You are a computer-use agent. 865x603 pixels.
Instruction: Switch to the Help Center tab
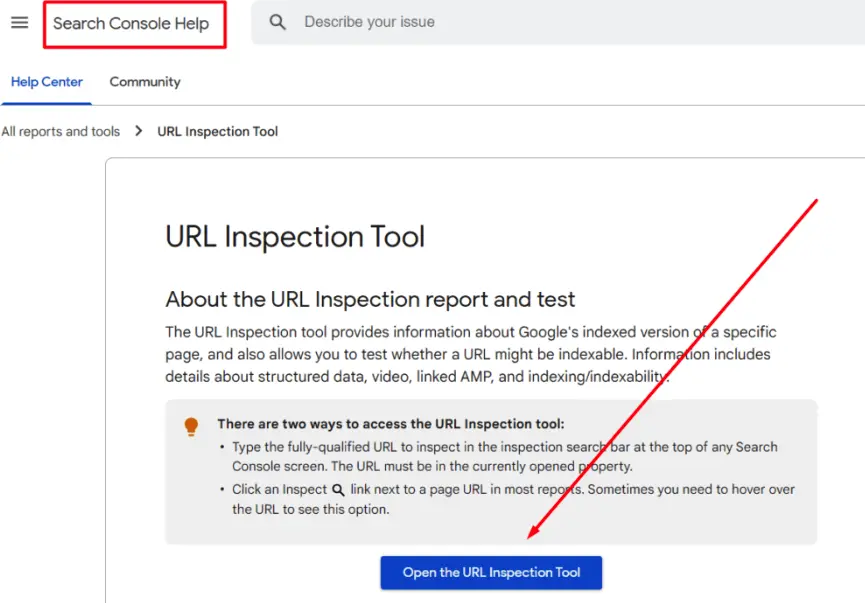(47, 82)
